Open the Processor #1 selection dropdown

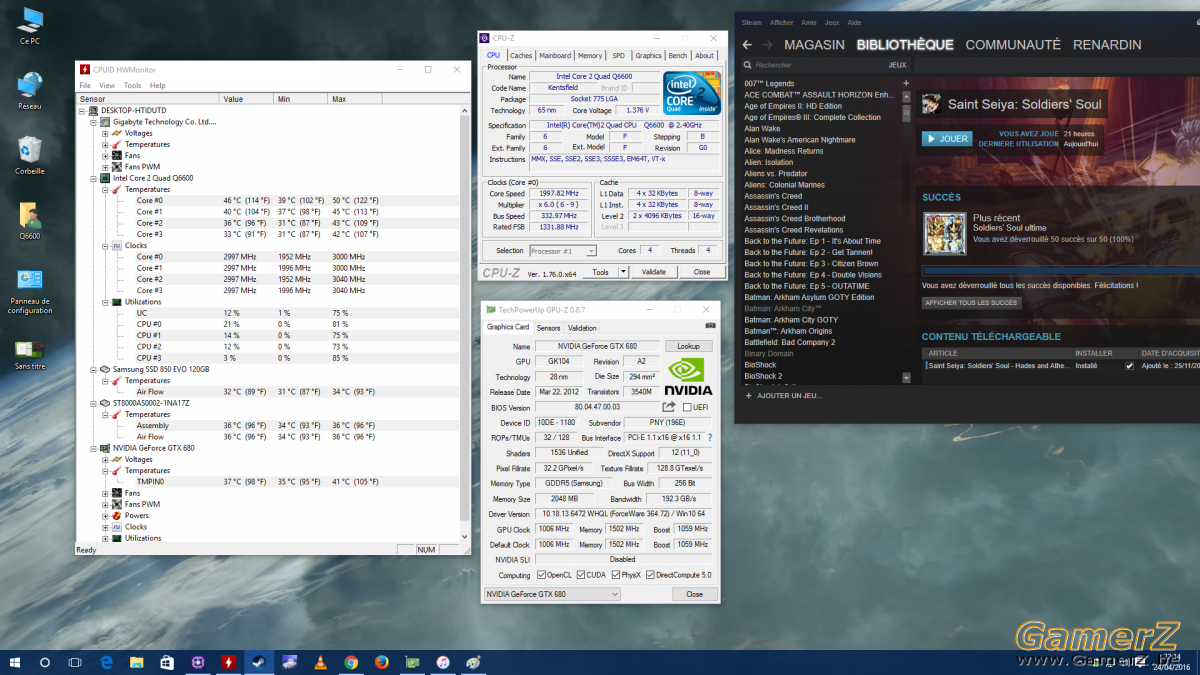tap(563, 251)
